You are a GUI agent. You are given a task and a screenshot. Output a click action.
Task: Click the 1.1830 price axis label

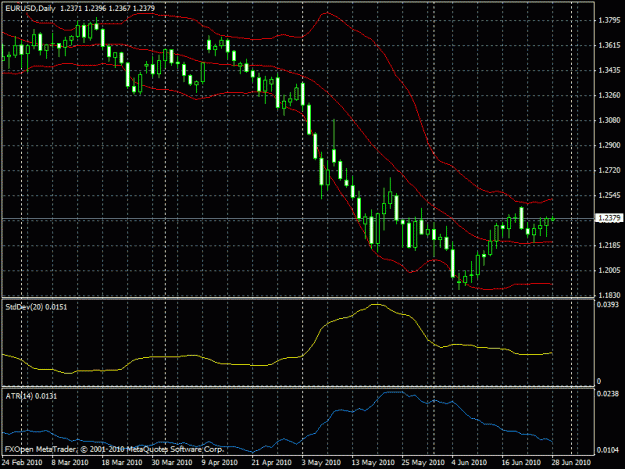(609, 295)
